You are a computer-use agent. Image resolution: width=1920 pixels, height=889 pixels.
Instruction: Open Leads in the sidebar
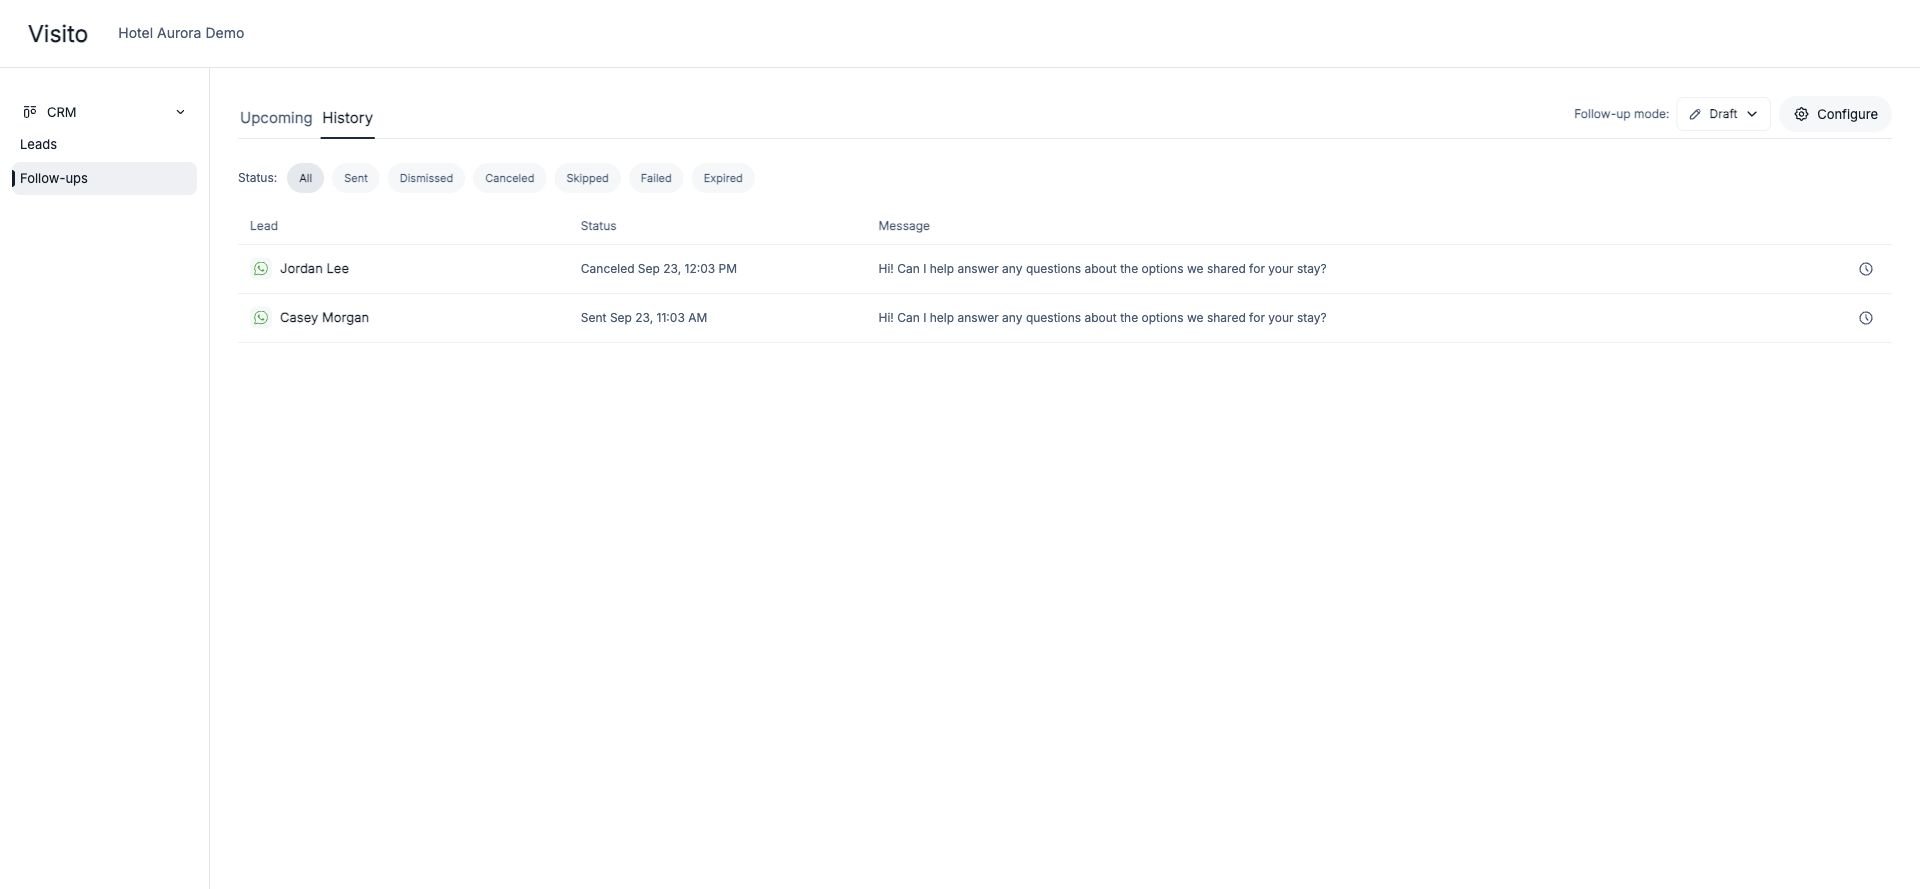(x=38, y=144)
